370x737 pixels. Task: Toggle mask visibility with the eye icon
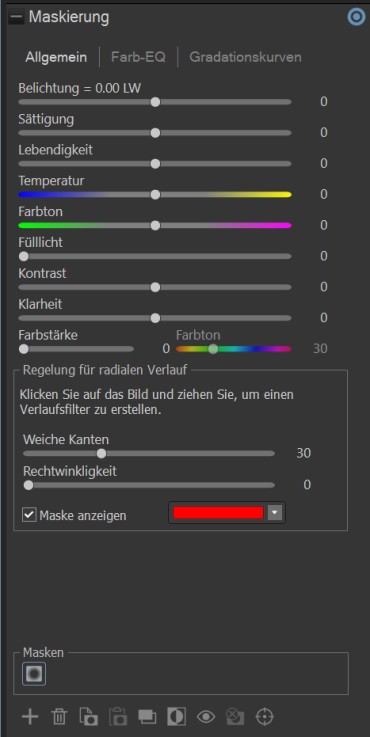pyautogui.click(x=206, y=717)
